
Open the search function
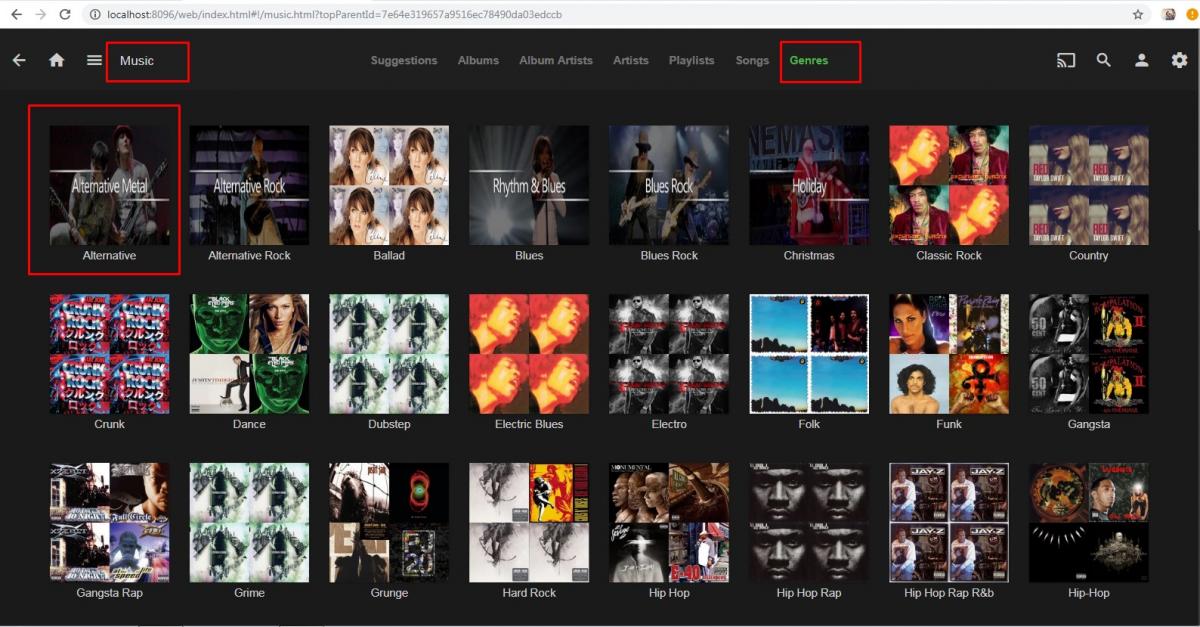click(1103, 60)
